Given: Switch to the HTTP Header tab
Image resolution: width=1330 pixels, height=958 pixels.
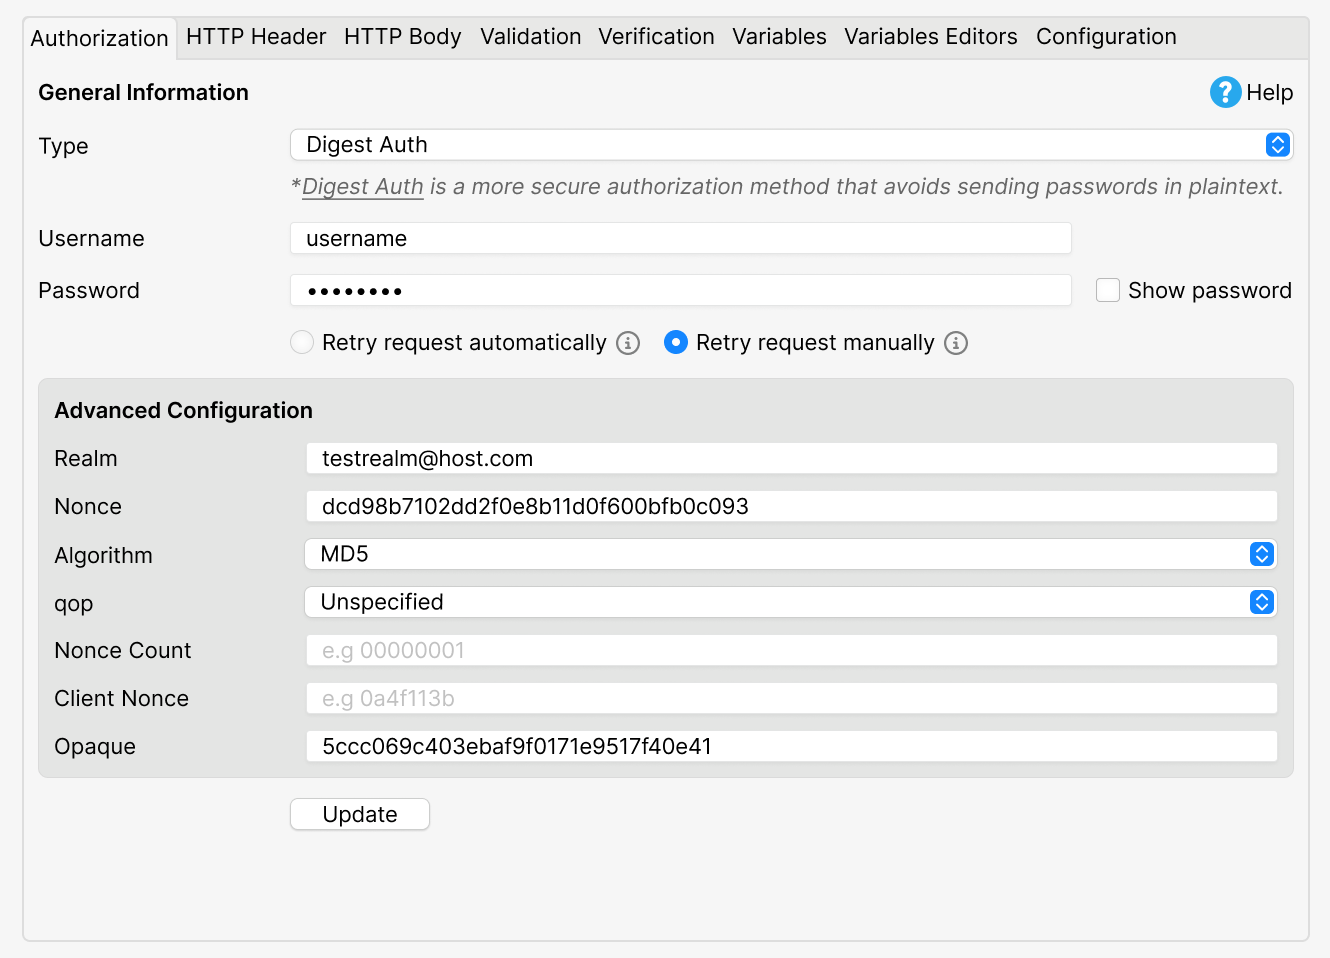Looking at the screenshot, I should 256,37.
